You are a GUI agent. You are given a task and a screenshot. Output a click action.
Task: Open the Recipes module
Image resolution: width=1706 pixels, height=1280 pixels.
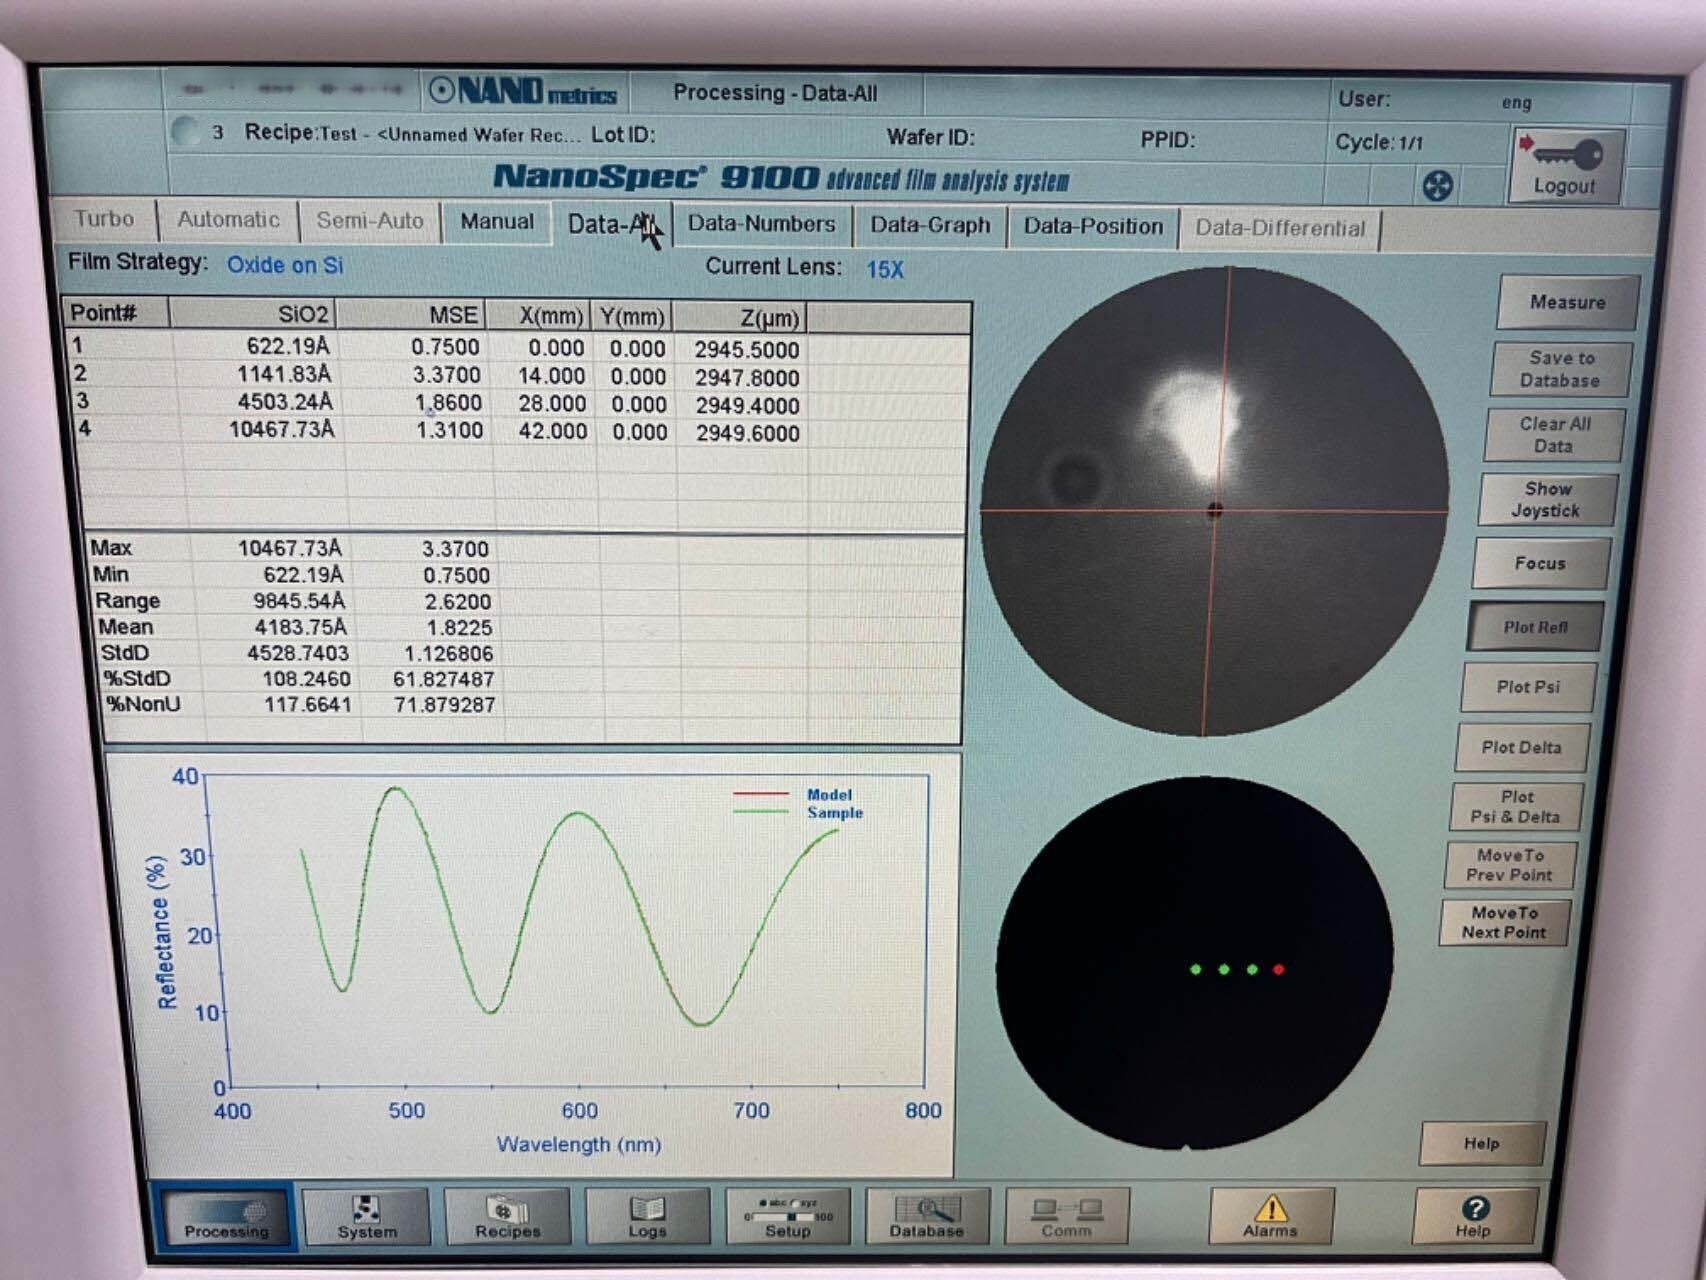tap(507, 1216)
